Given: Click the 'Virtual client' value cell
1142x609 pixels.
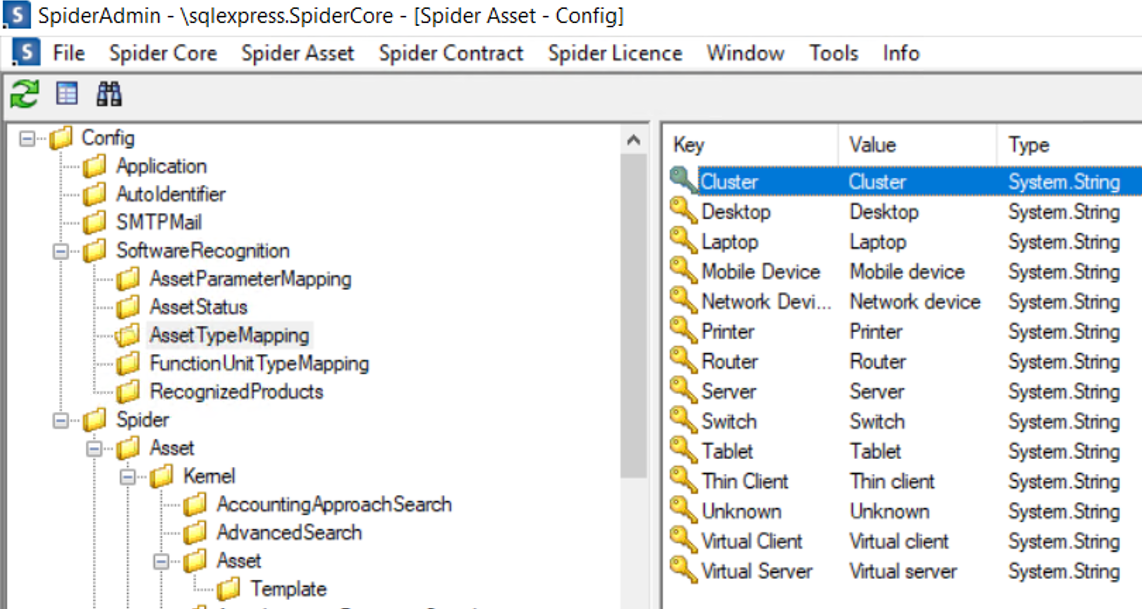Looking at the screenshot, I should pyautogui.click(x=899, y=541).
